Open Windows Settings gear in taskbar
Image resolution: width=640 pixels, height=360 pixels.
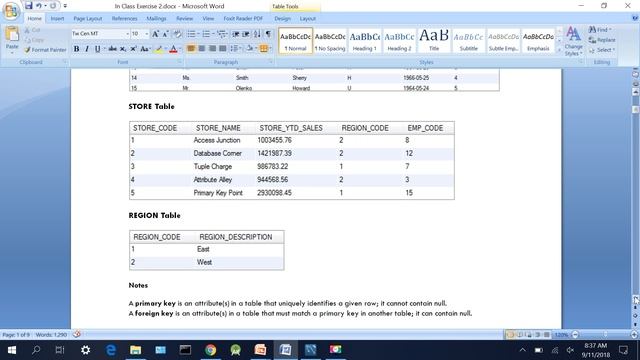click(85, 350)
